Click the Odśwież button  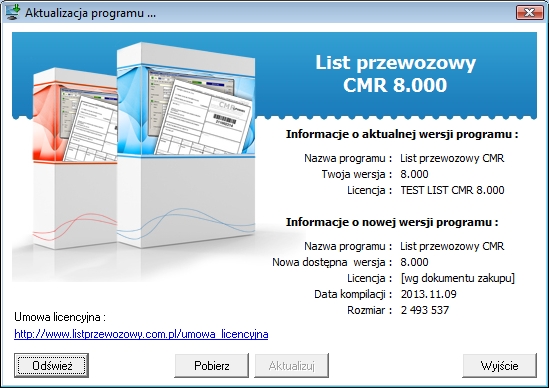51,365
